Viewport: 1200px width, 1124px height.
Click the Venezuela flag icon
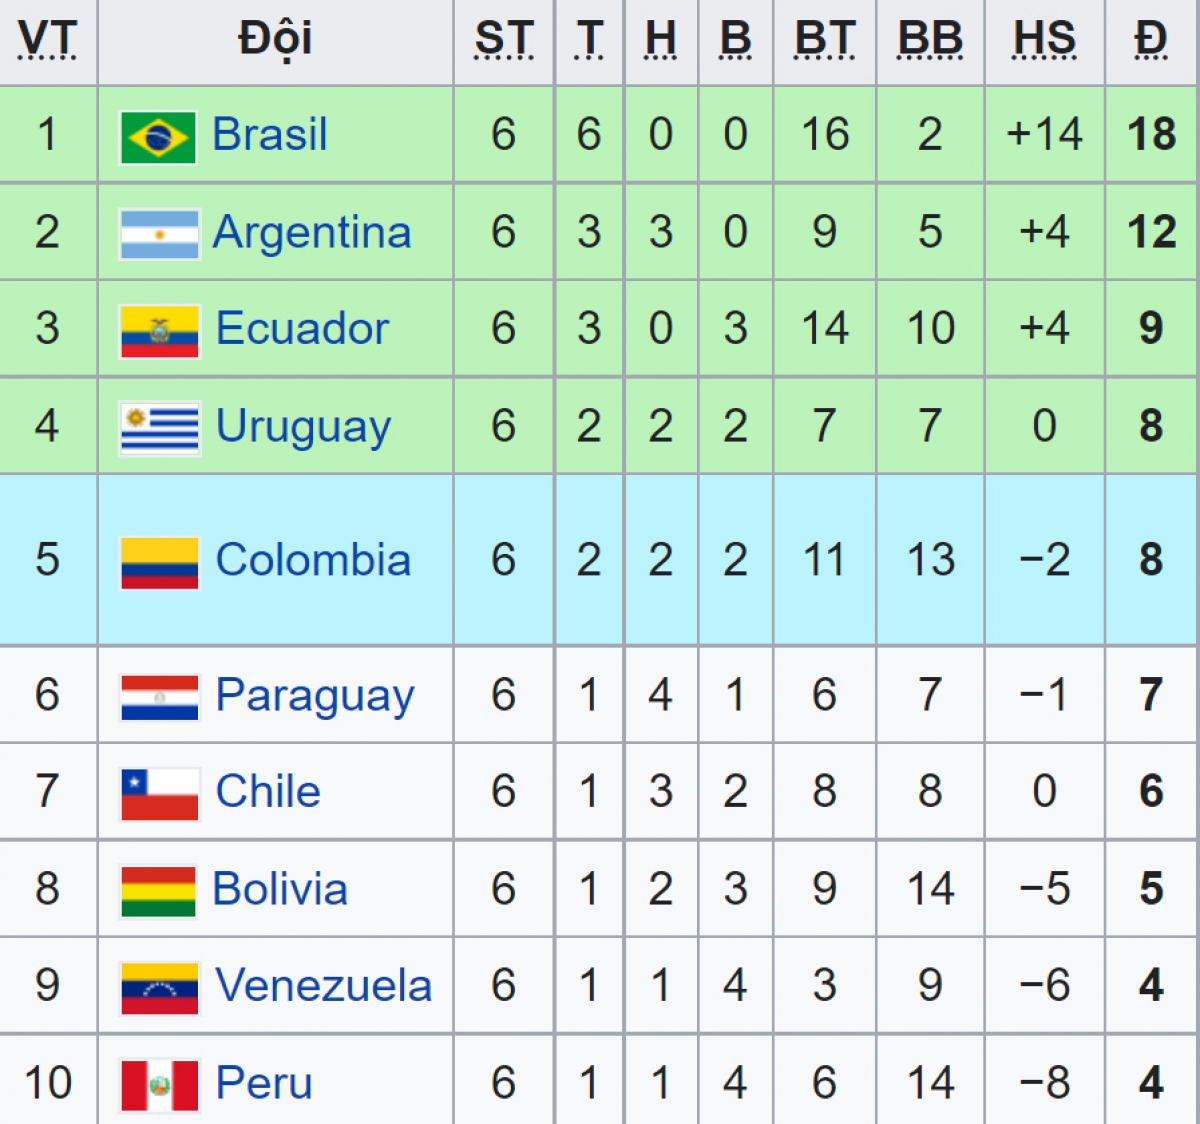pos(159,988)
